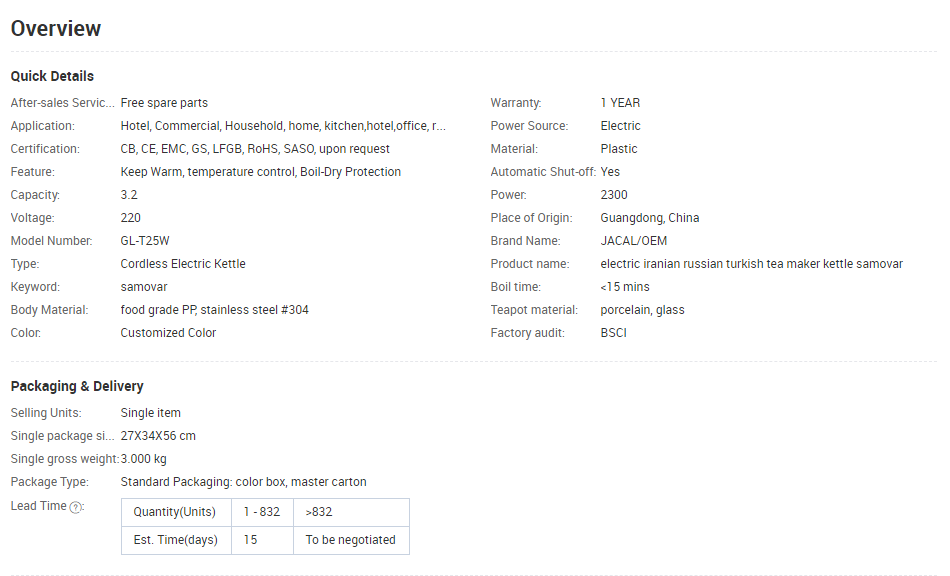Click the Automatic Shut-off value 'Yes'
This screenshot has height=576, width=950.
click(610, 172)
